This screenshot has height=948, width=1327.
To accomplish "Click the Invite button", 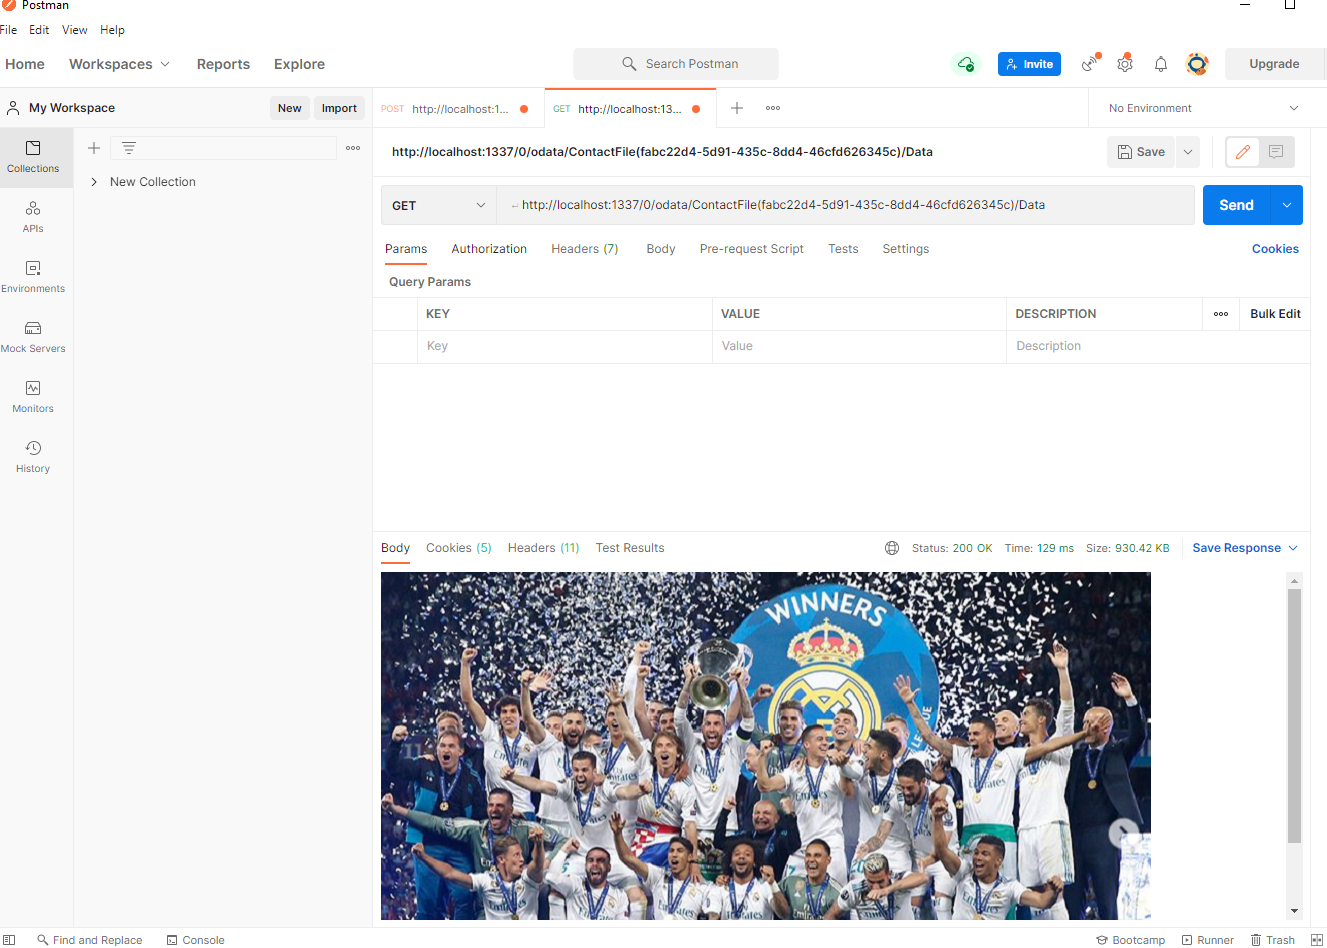I will click(1029, 64).
